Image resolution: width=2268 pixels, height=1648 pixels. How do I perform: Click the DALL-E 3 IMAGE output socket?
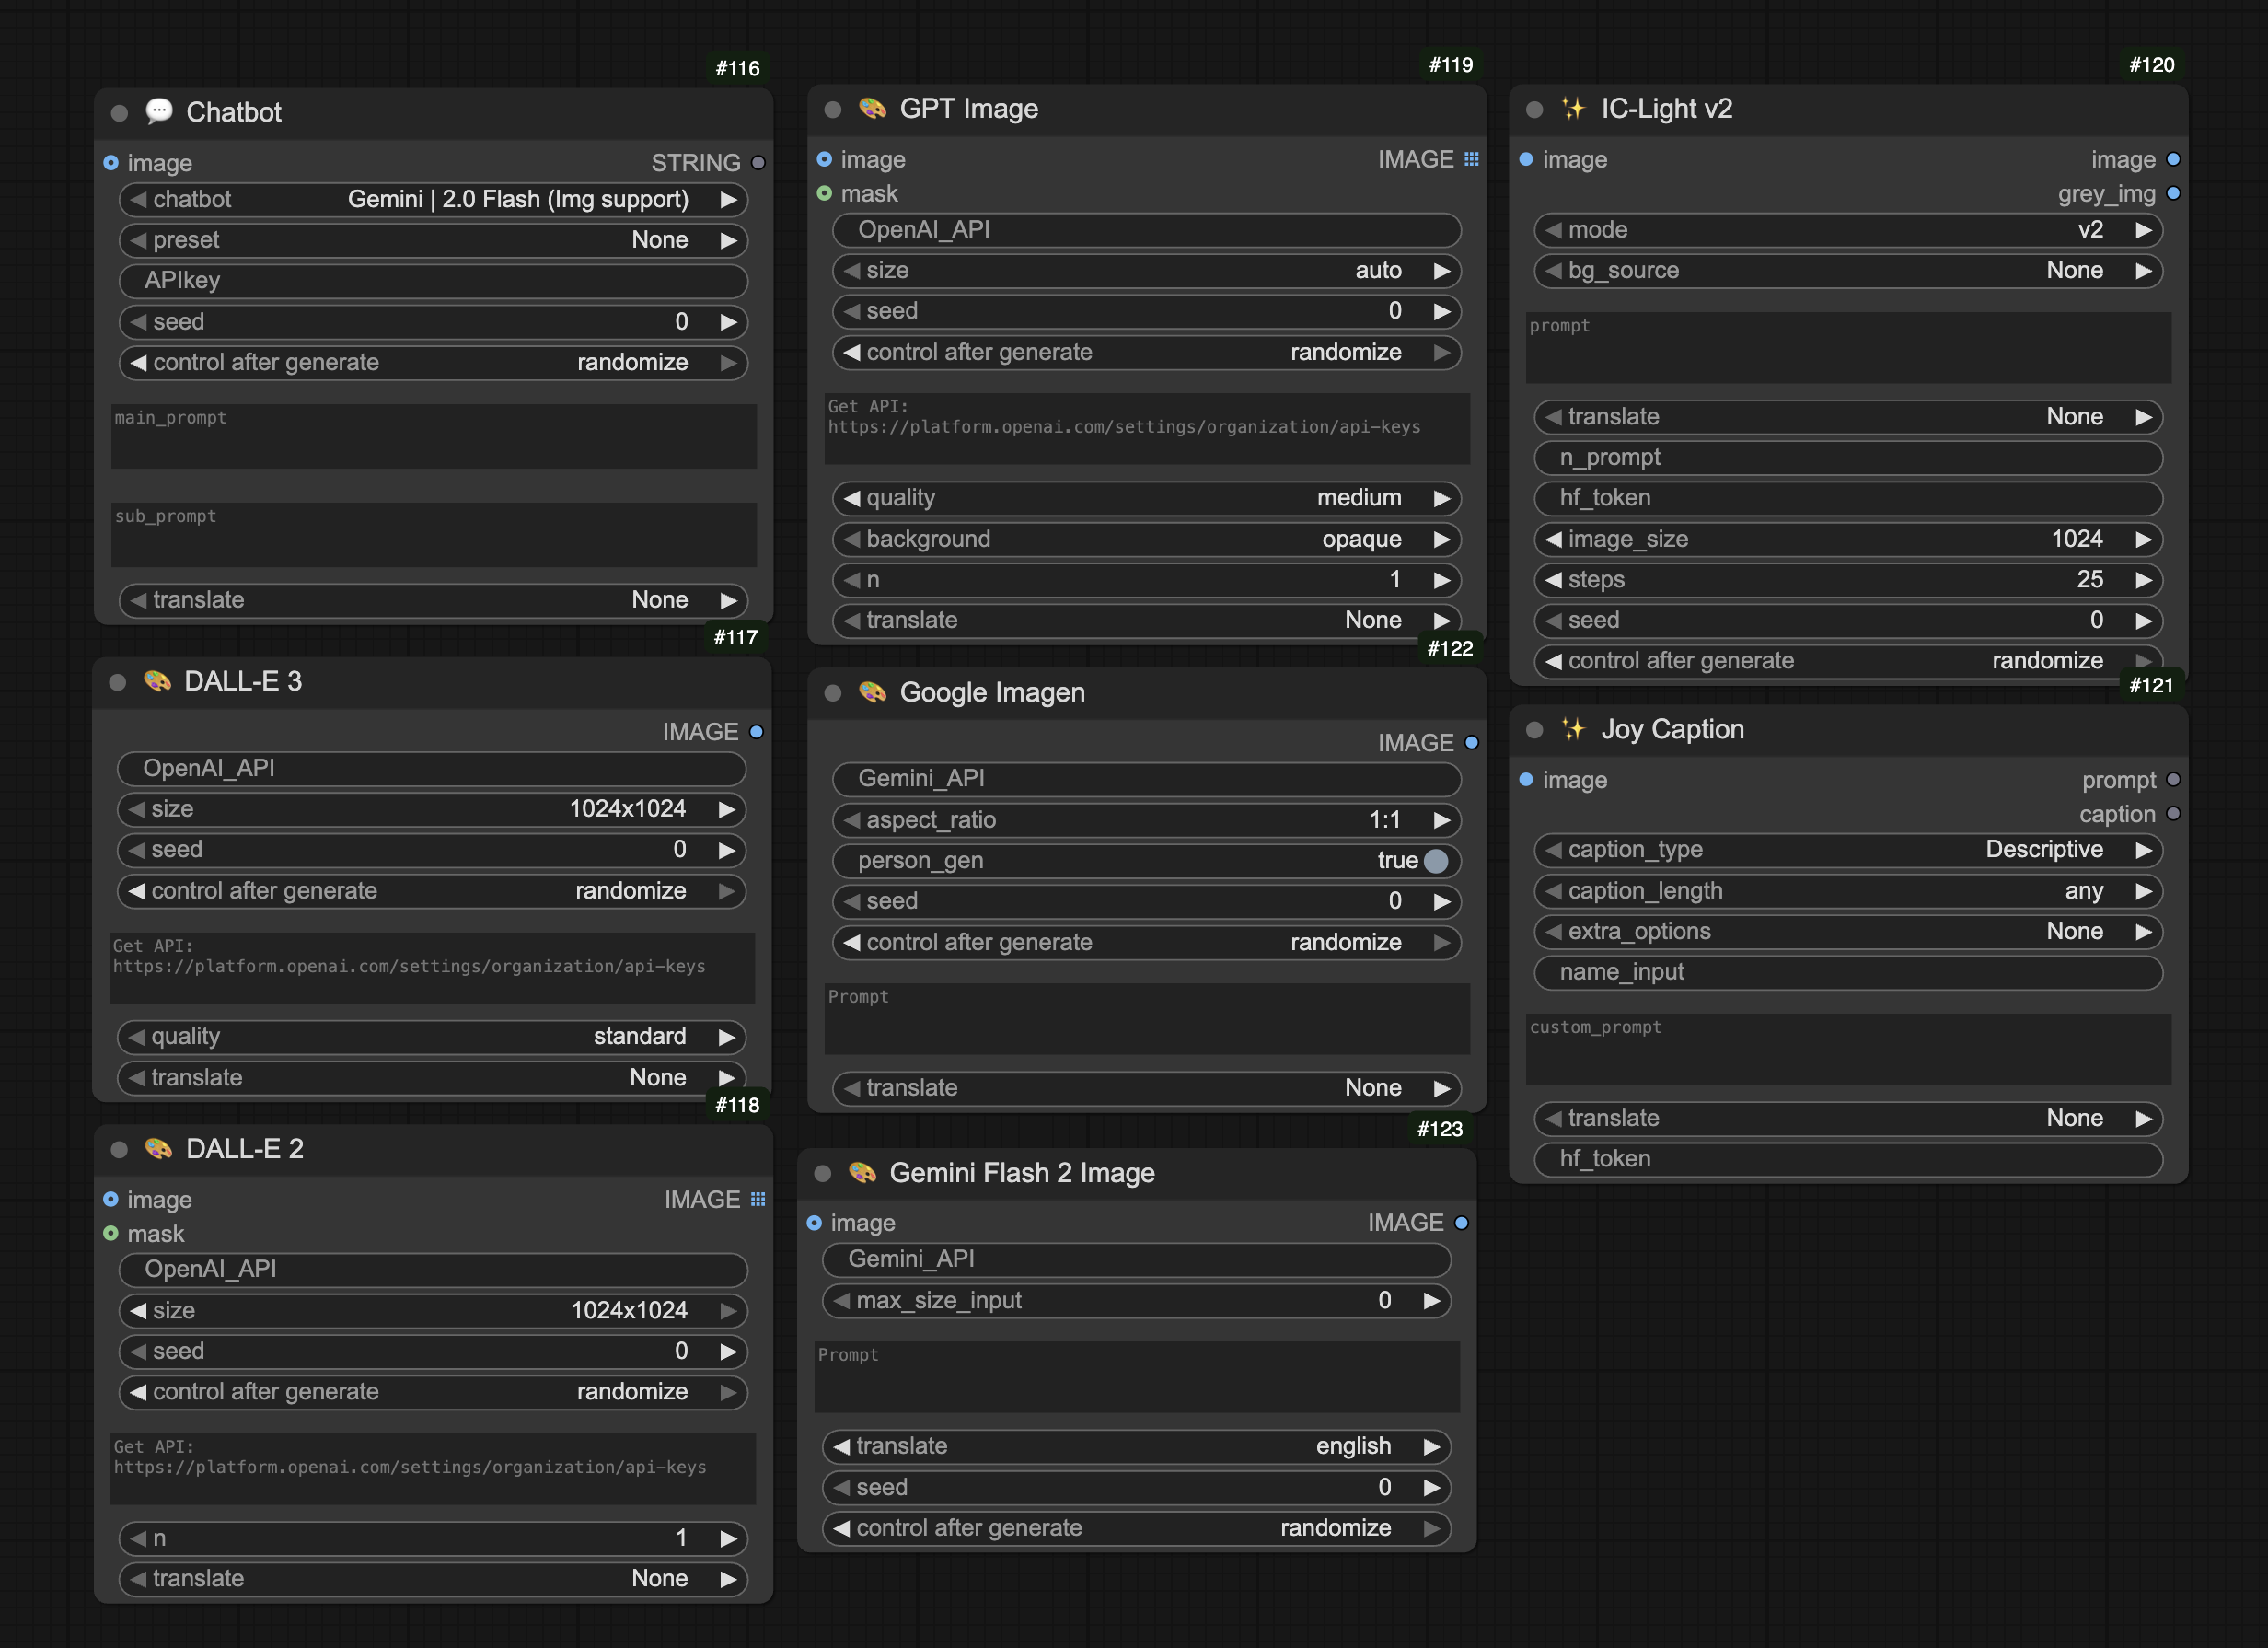click(756, 732)
